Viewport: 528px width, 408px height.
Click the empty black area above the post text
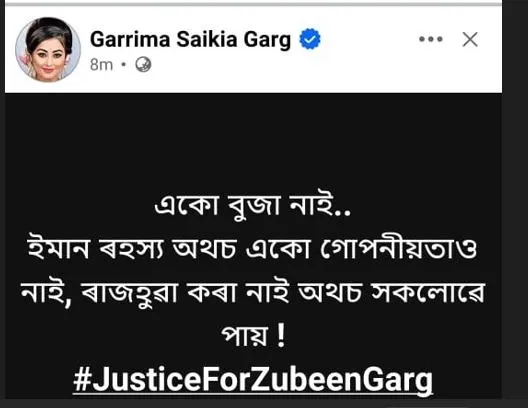tap(253, 141)
